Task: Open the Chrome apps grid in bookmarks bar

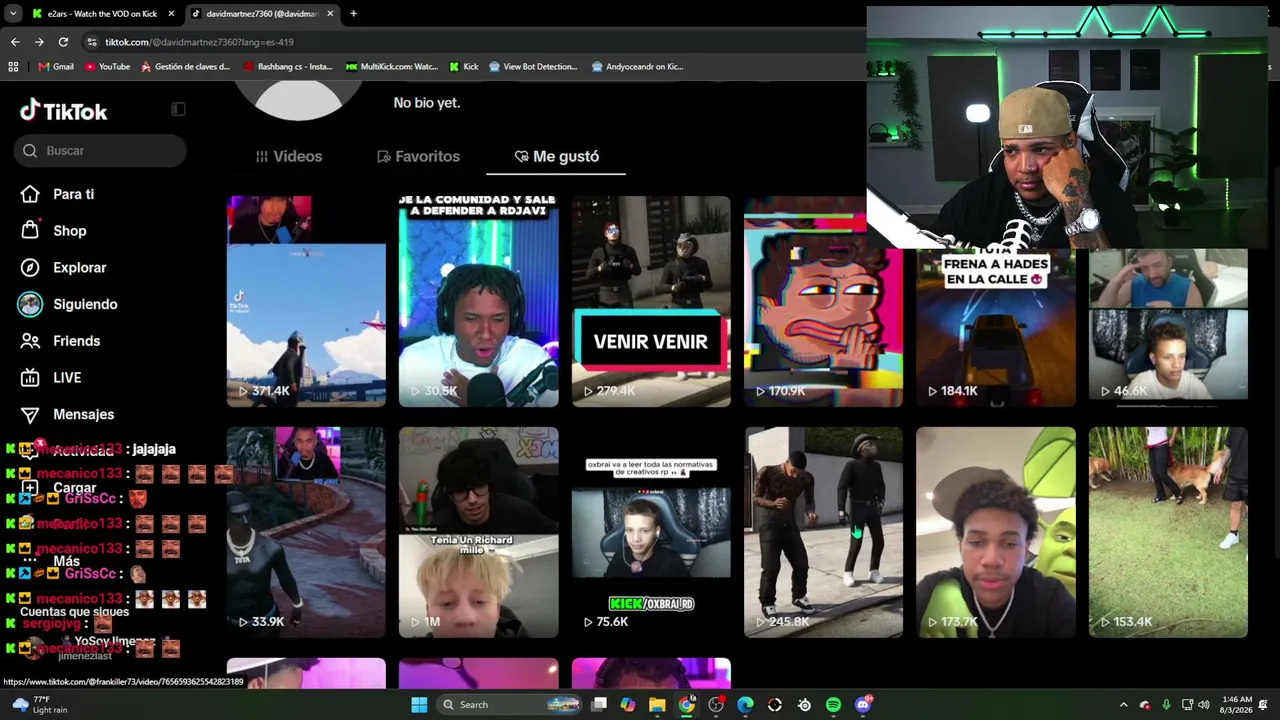Action: point(13,67)
